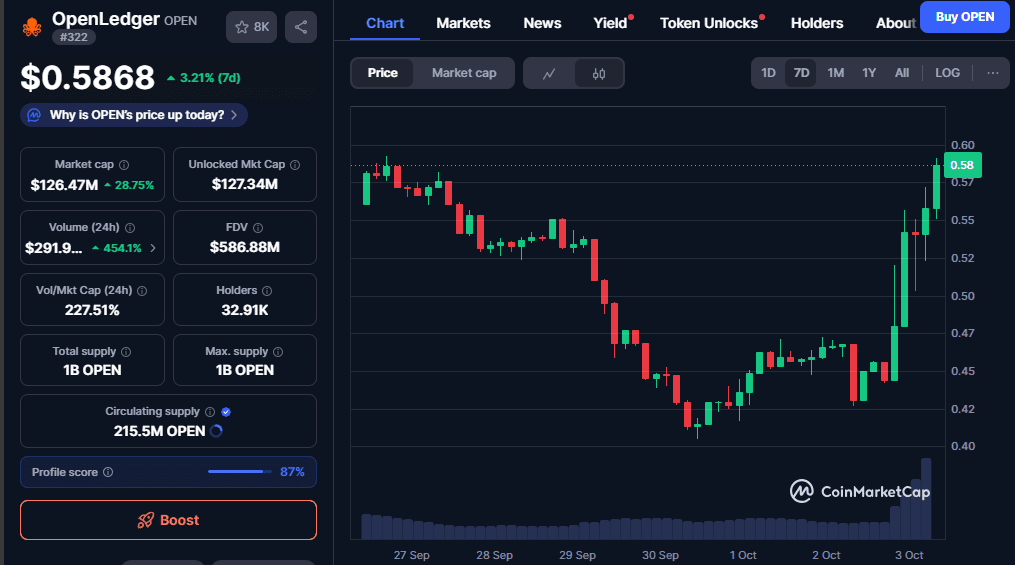This screenshot has height=565, width=1015.
Task: Click the $0.5868 price text
Action: point(87,78)
